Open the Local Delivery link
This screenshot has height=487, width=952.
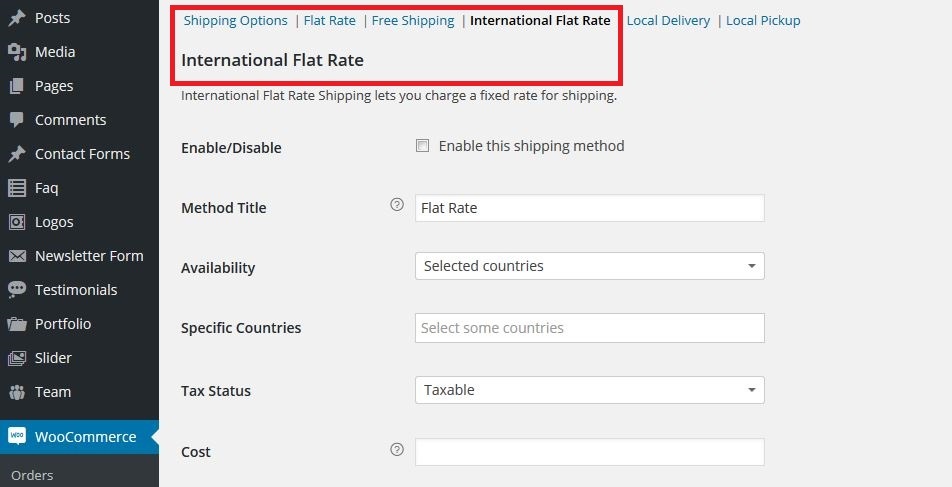(x=668, y=21)
